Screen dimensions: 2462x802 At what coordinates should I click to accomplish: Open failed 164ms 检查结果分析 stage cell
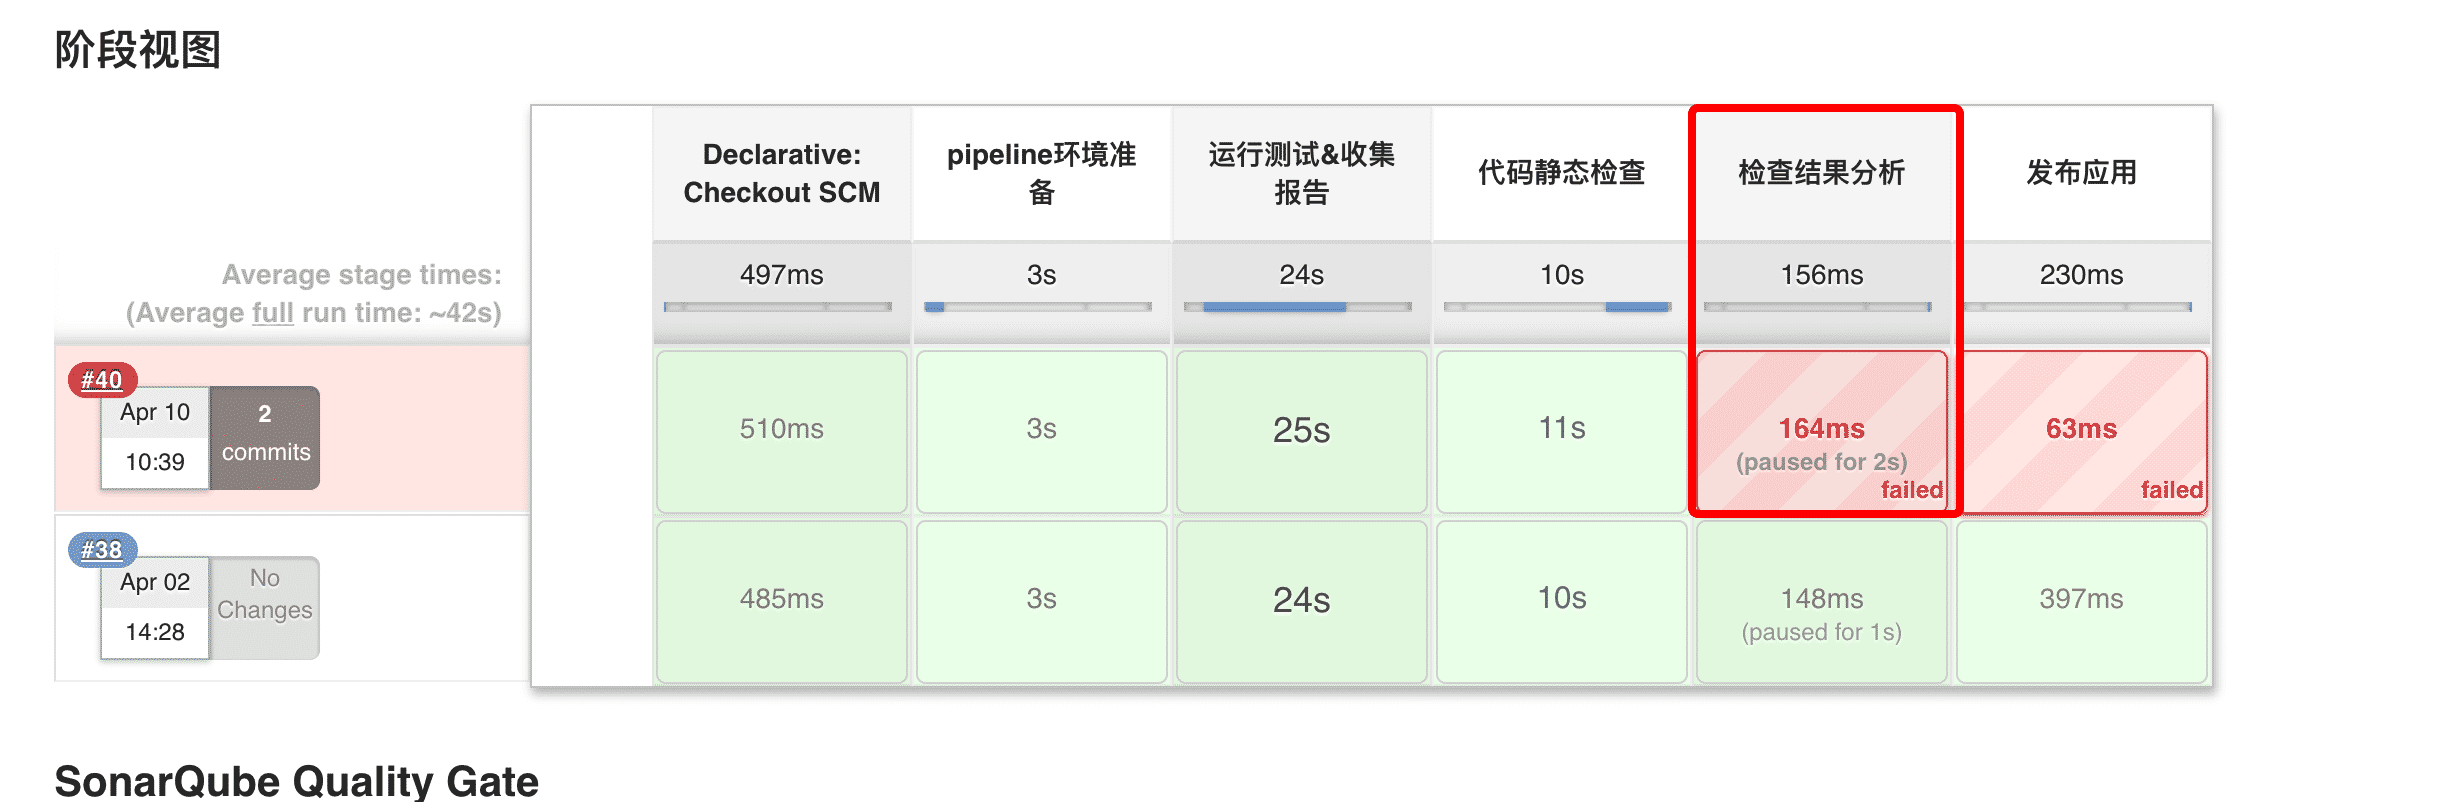coord(1821,431)
